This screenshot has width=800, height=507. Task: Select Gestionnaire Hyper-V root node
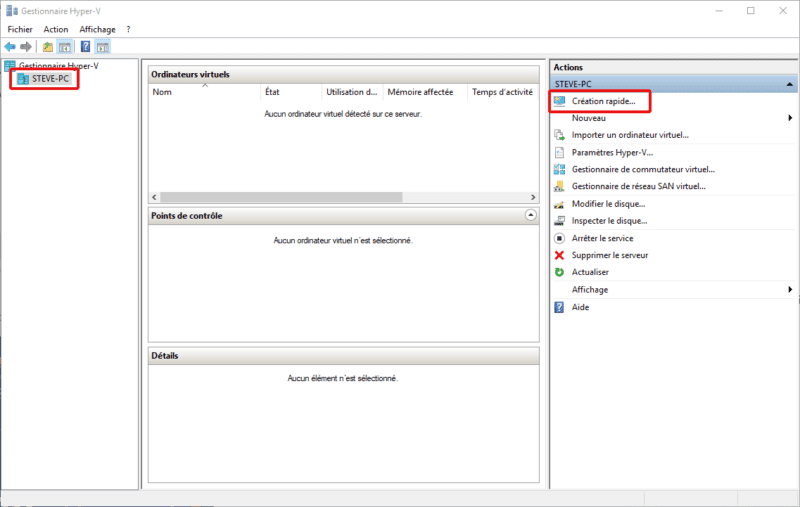(x=59, y=66)
